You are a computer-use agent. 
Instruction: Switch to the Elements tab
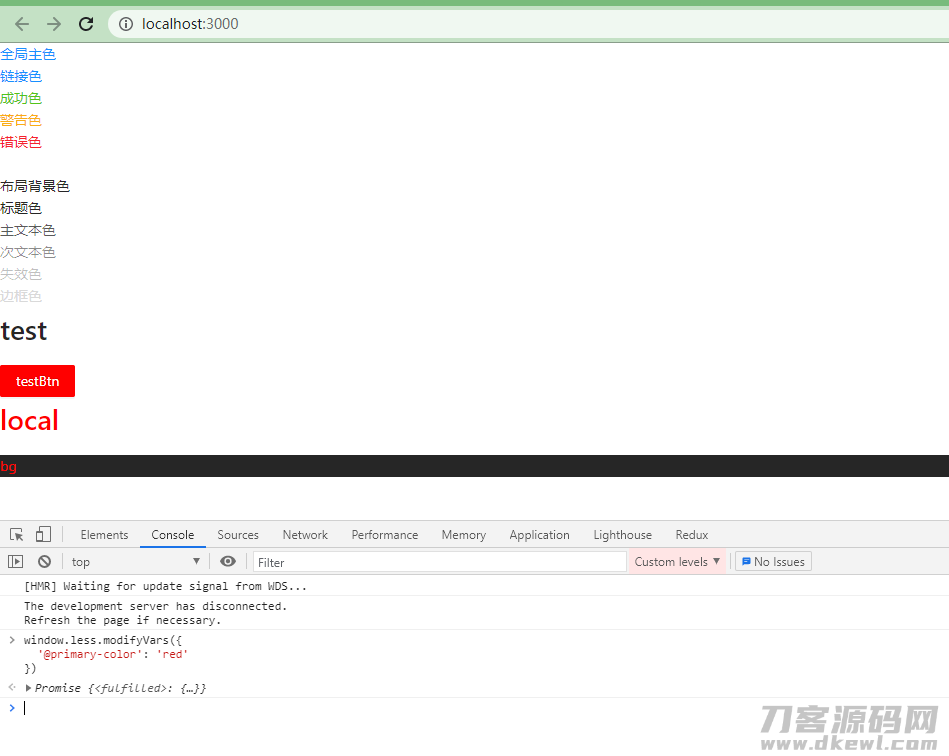coord(104,535)
